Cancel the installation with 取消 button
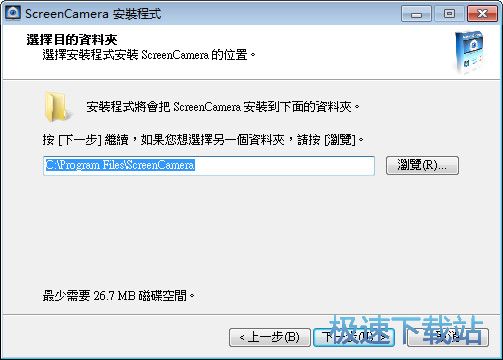Screen dimensions: 503x360 (x=448, y=337)
